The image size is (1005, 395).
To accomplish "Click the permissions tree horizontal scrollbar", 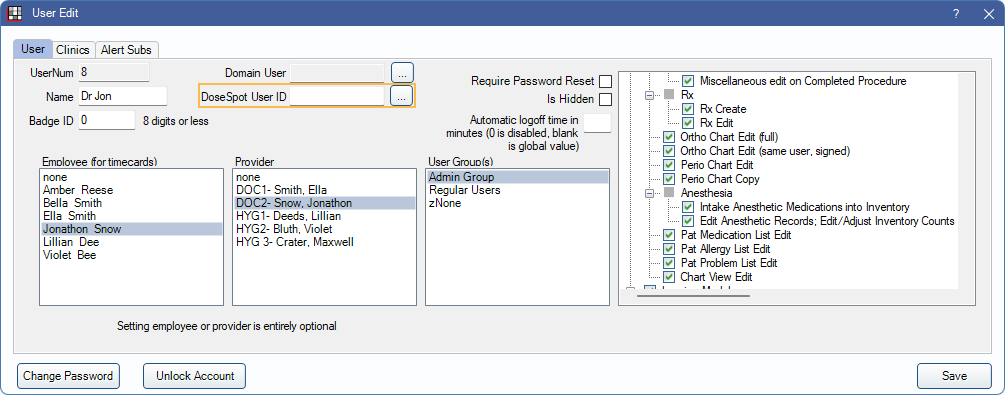I will click(693, 296).
